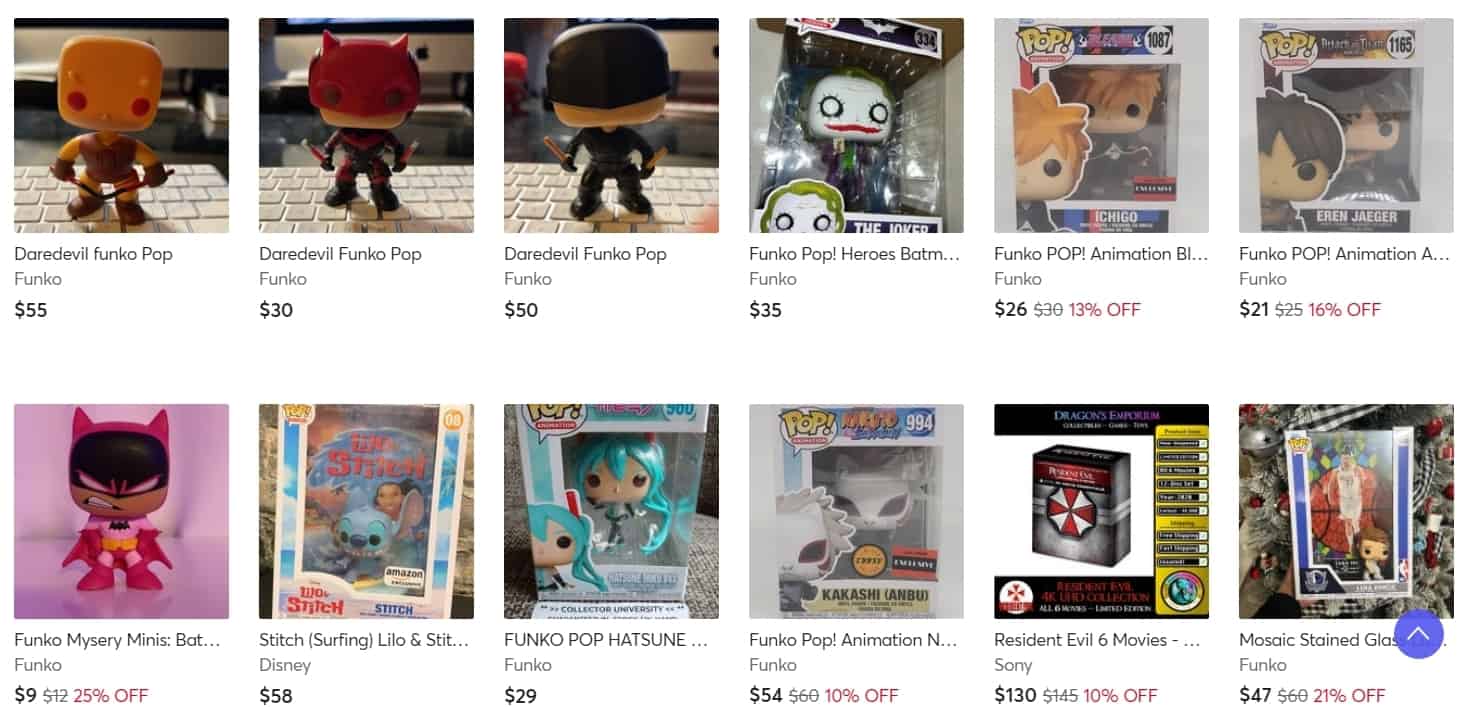Open the black-suit Daredevil Funko Pop photo
Image resolution: width=1478 pixels, height=707 pixels.
click(611, 125)
